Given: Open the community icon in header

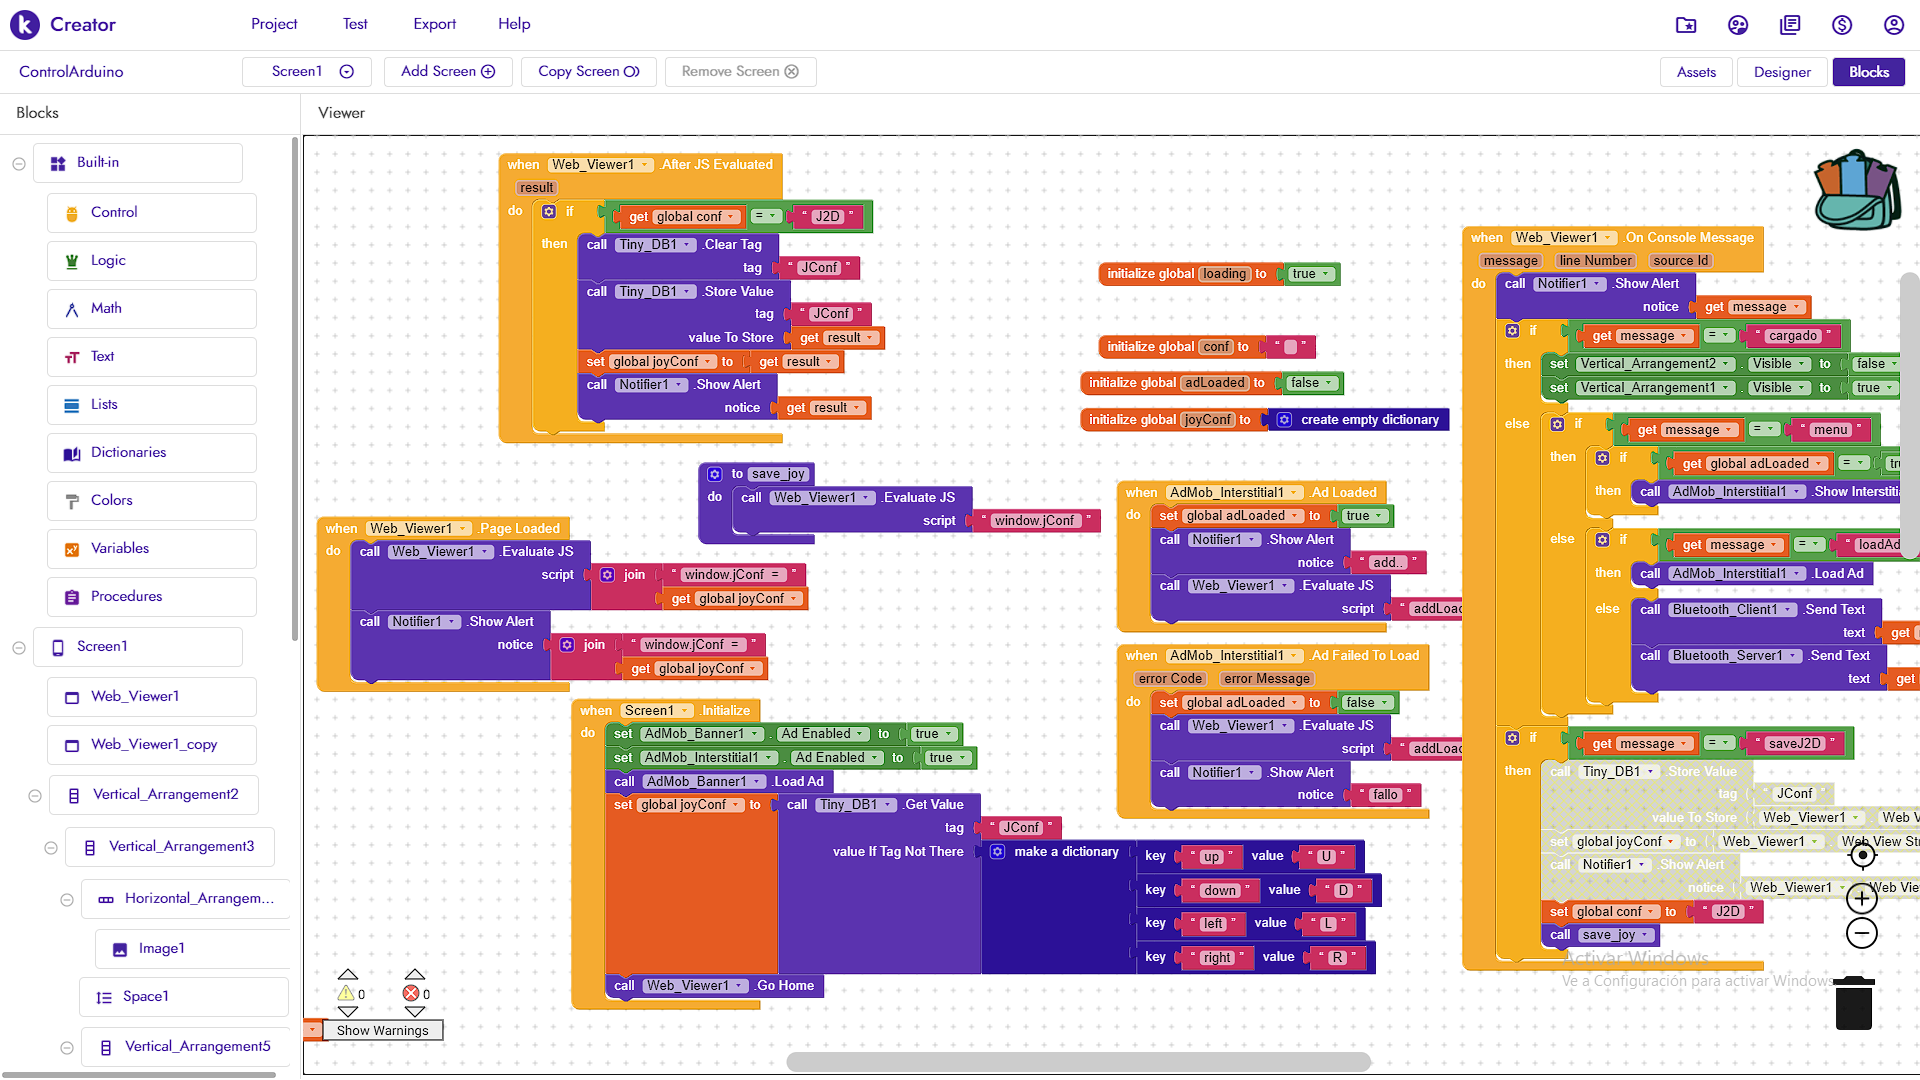Looking at the screenshot, I should pos(1738,25).
